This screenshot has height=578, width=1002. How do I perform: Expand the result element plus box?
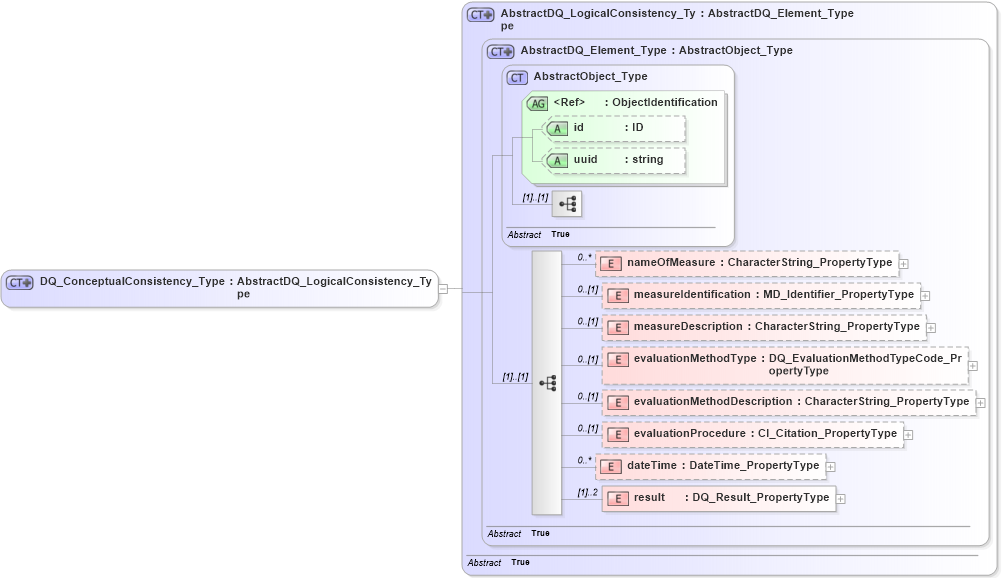tap(840, 498)
